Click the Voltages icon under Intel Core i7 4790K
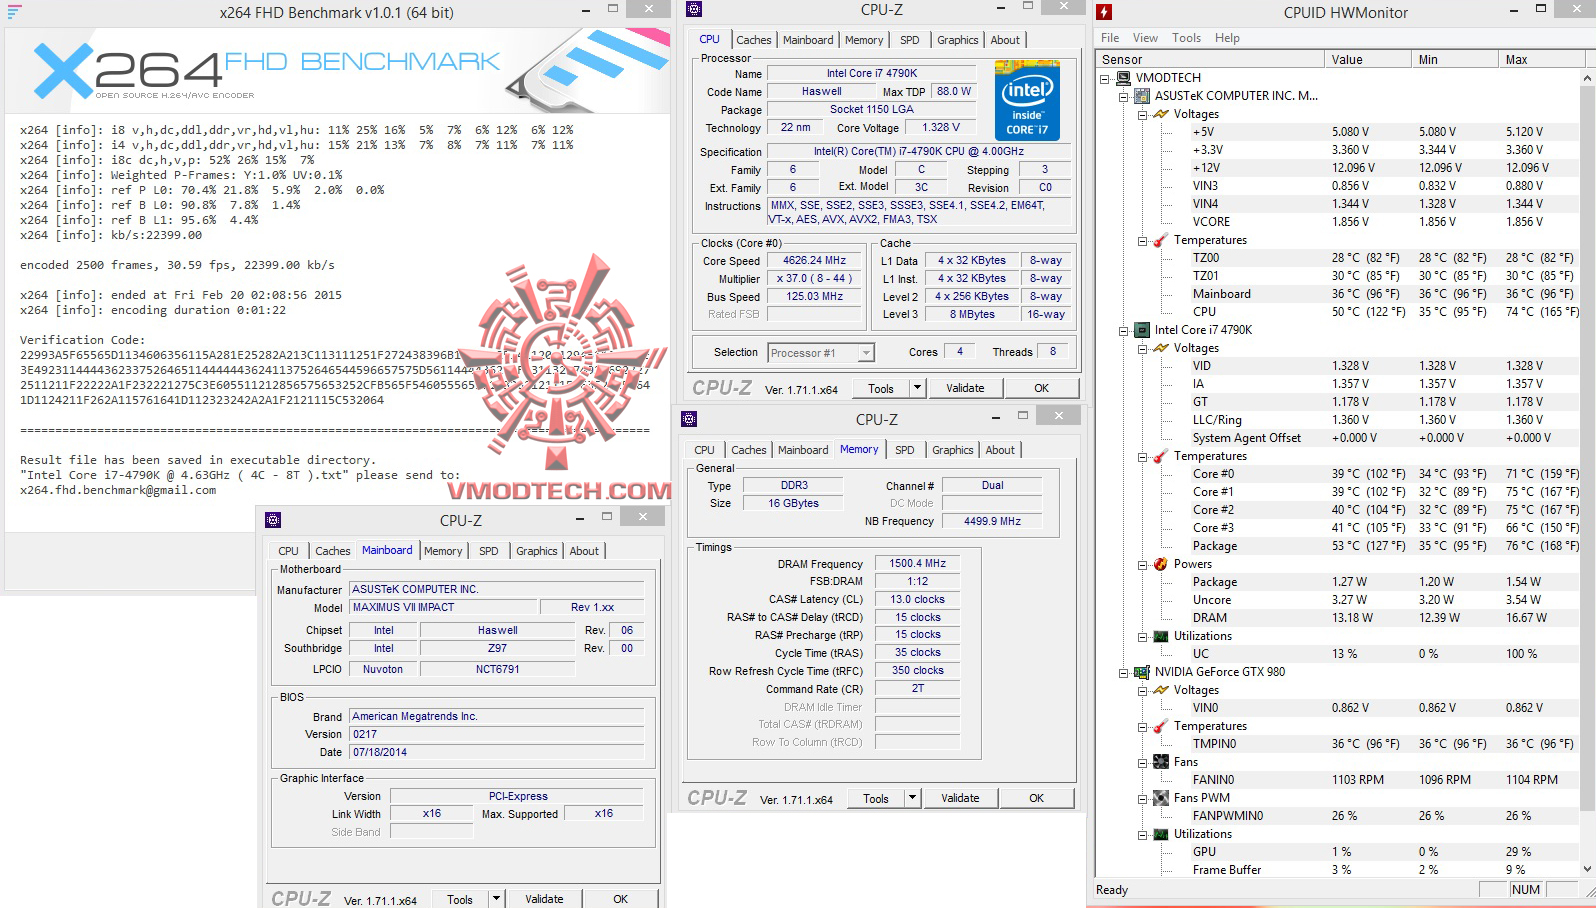This screenshot has height=908, width=1596. point(1160,348)
